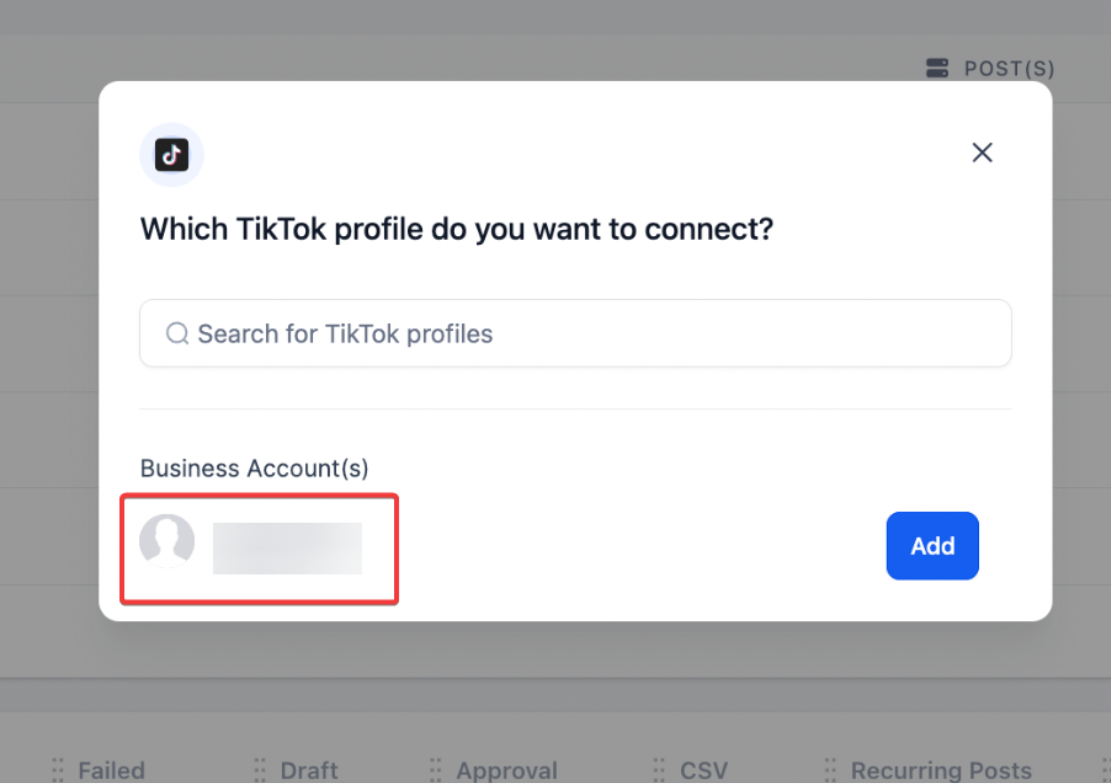The image size is (1111, 784).
Task: Click the TikTok logo icon in dialog
Action: coord(172,155)
